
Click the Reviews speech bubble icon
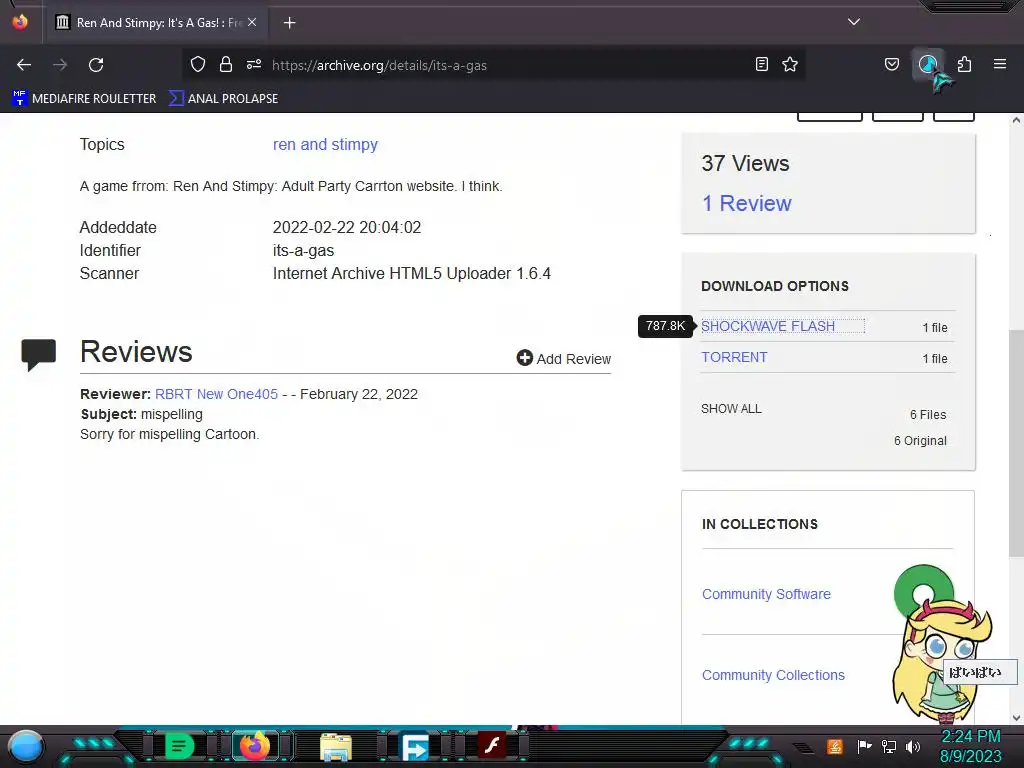click(39, 355)
